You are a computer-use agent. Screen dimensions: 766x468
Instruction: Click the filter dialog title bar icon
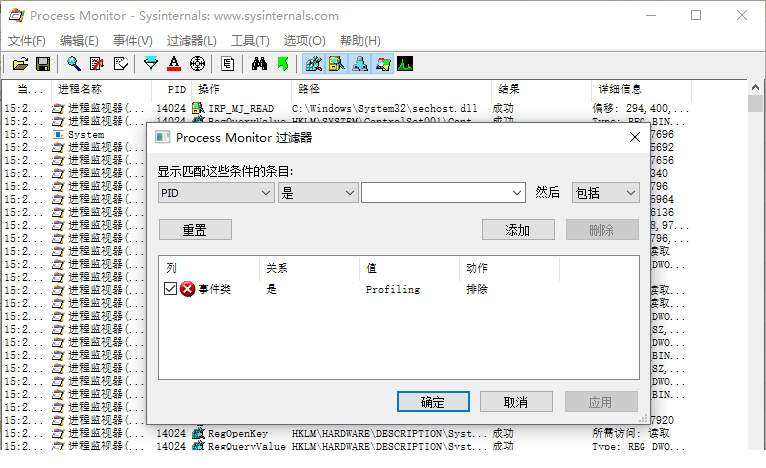pos(162,137)
